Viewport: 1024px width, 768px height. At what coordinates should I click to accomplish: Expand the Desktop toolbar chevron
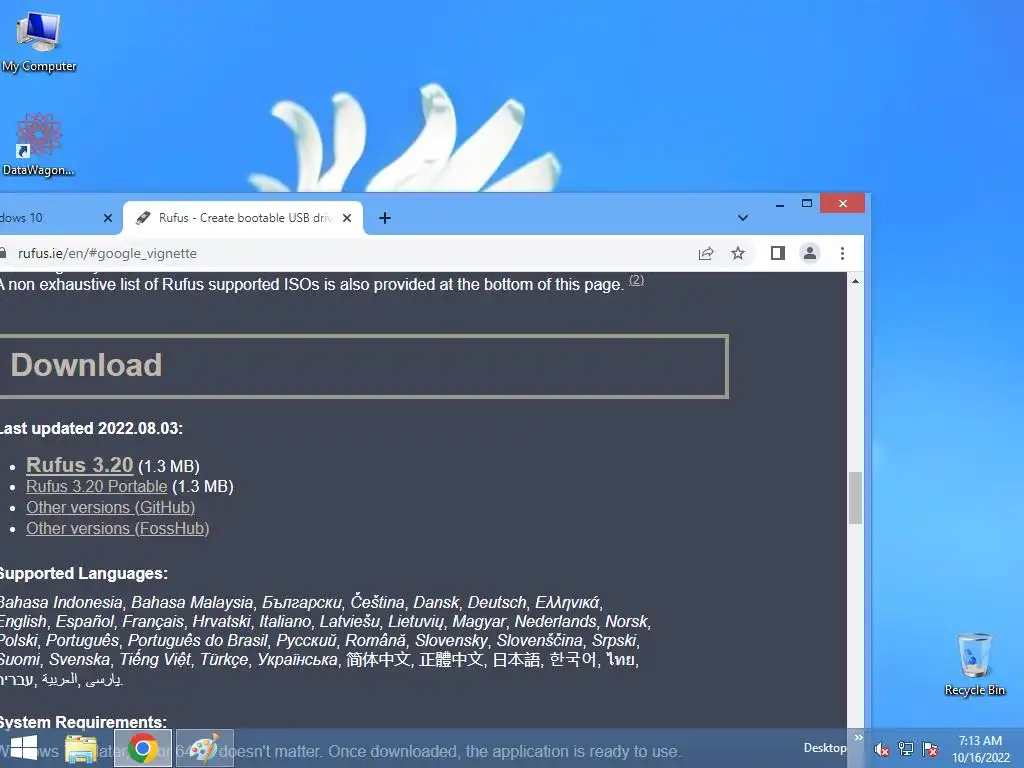click(x=859, y=738)
